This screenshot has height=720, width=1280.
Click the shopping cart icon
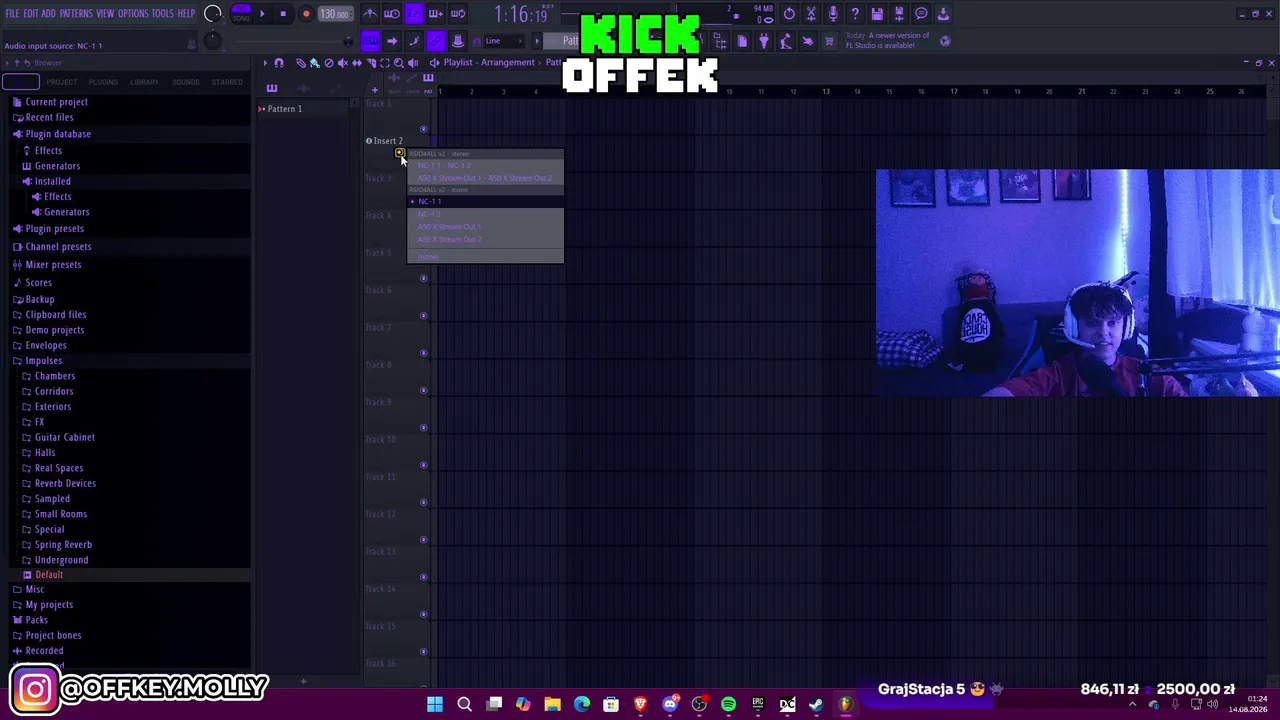pos(829,41)
